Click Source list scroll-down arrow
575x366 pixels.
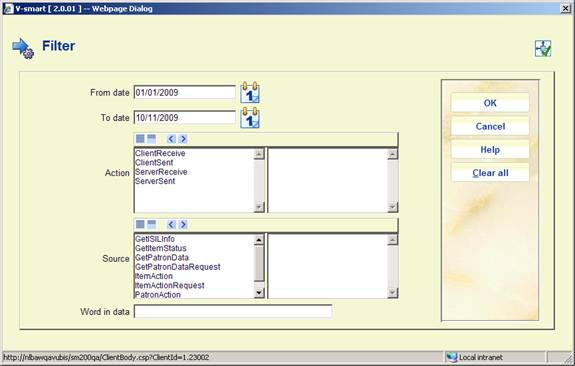pyautogui.click(x=259, y=292)
